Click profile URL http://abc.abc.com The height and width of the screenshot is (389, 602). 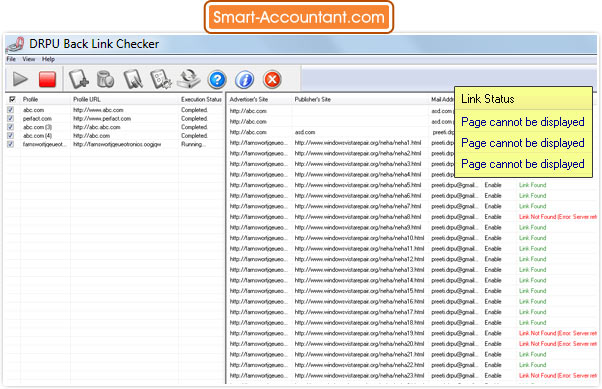click(97, 127)
